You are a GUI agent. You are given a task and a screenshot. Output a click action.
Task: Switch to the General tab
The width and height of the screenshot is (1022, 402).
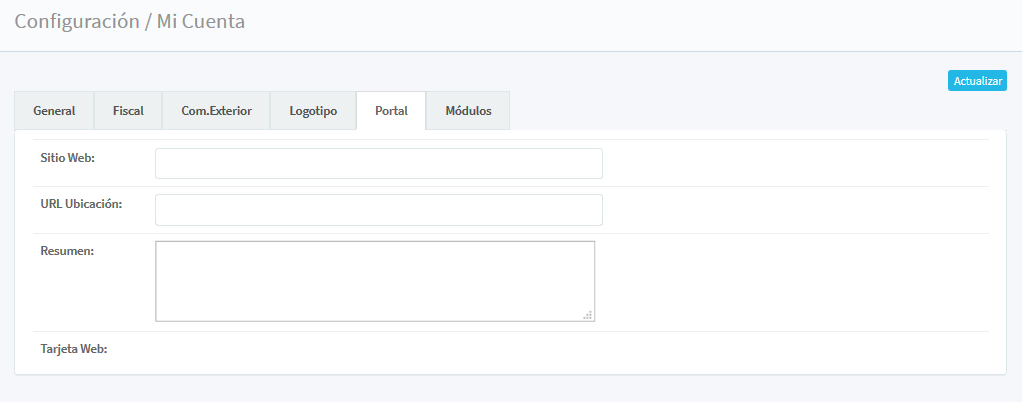click(x=54, y=111)
